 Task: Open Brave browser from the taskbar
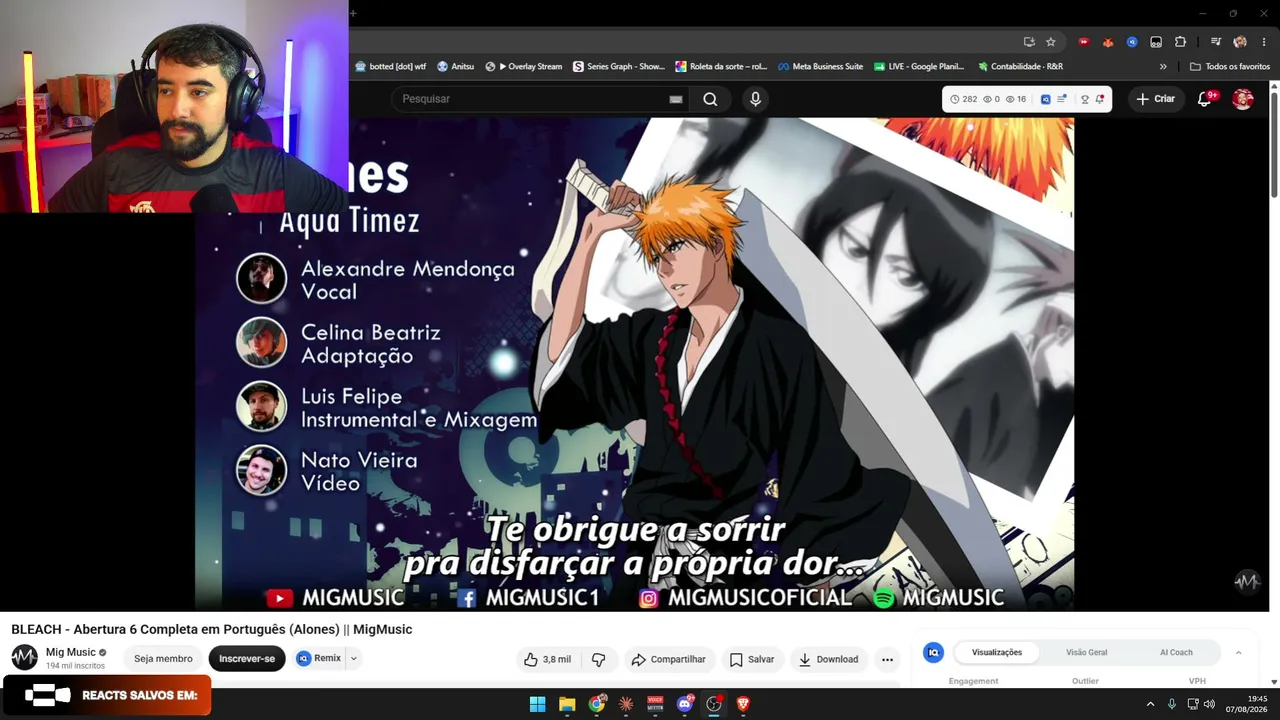click(x=743, y=704)
